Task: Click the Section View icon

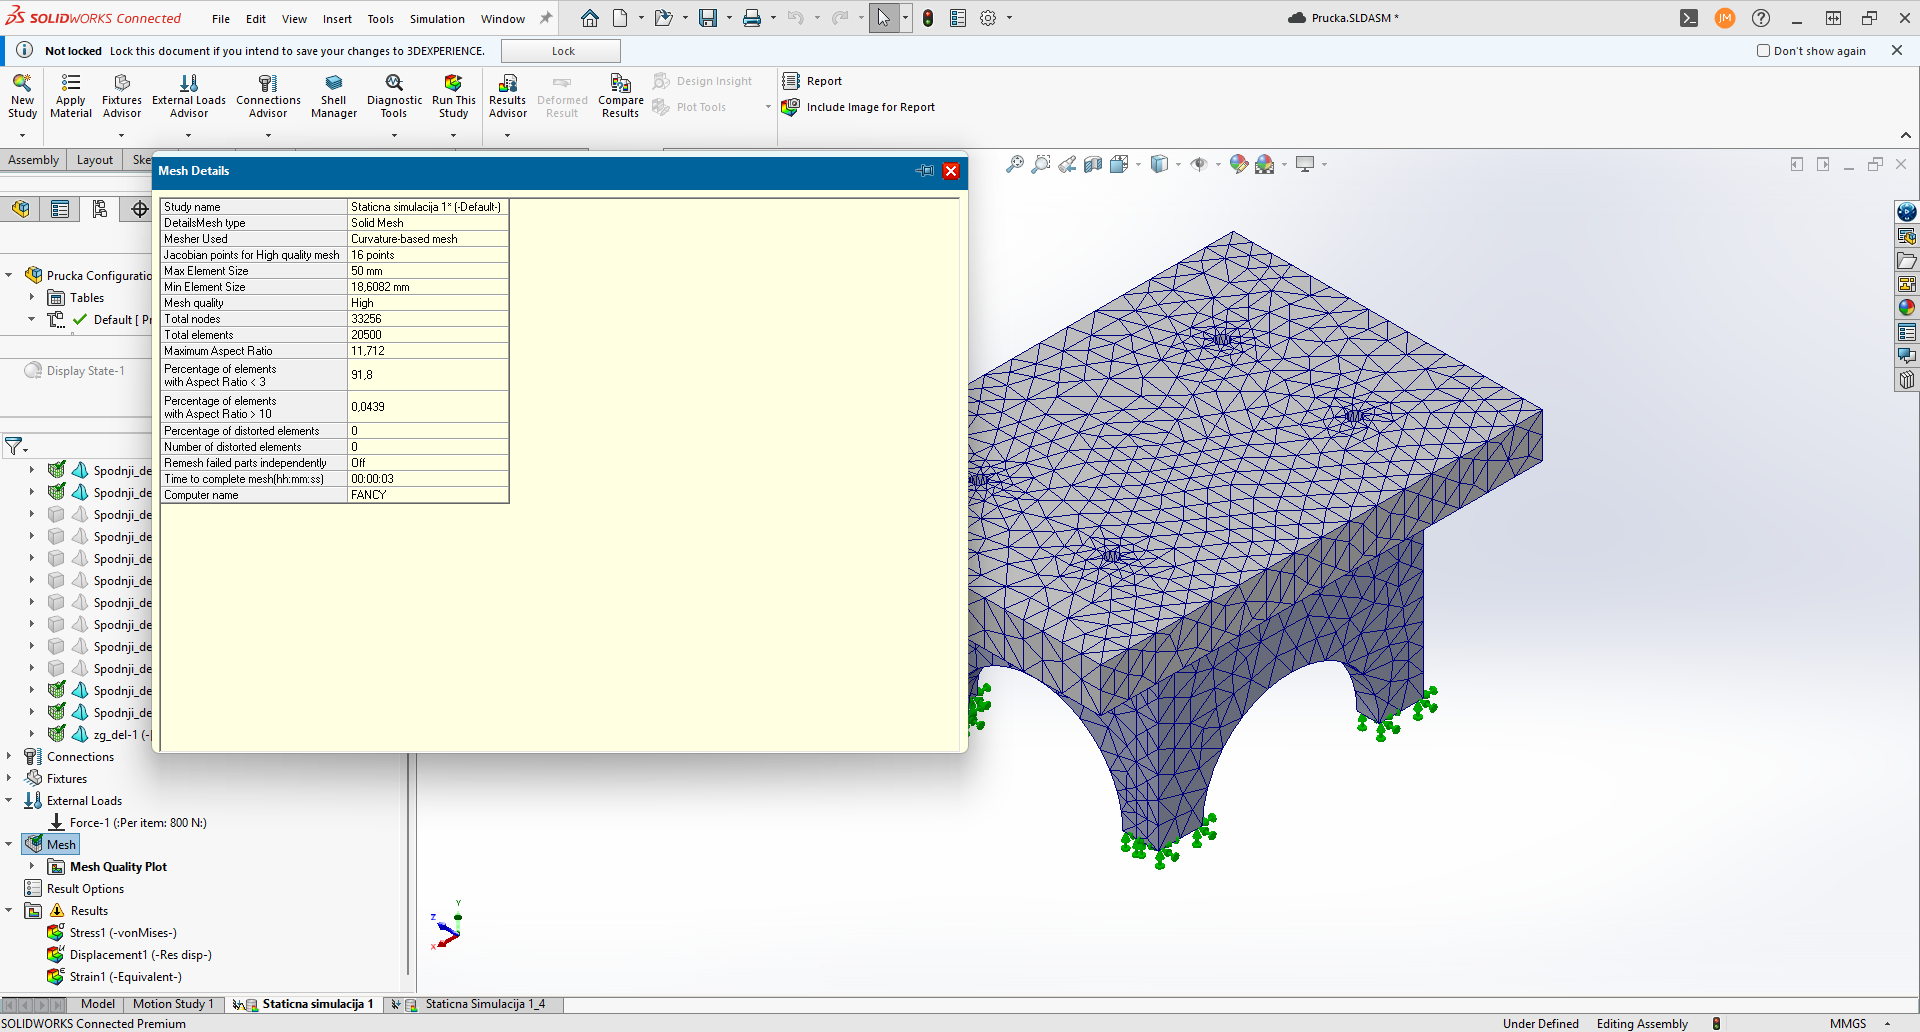Action: click(1093, 164)
